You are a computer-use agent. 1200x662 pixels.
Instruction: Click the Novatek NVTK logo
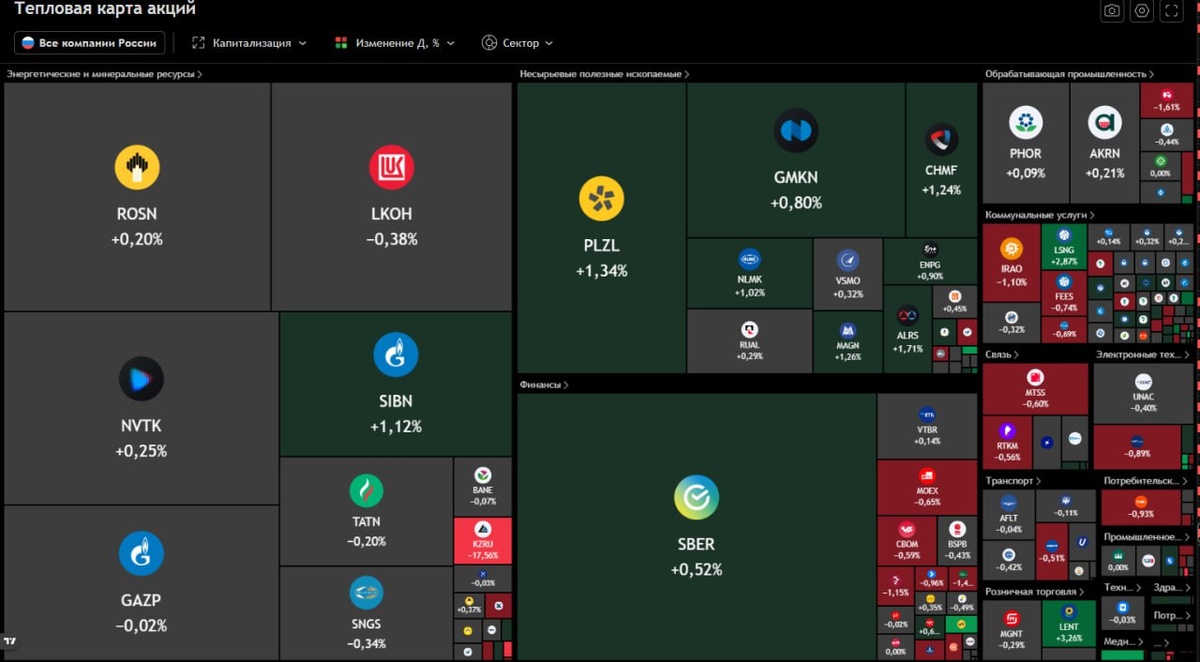141,379
